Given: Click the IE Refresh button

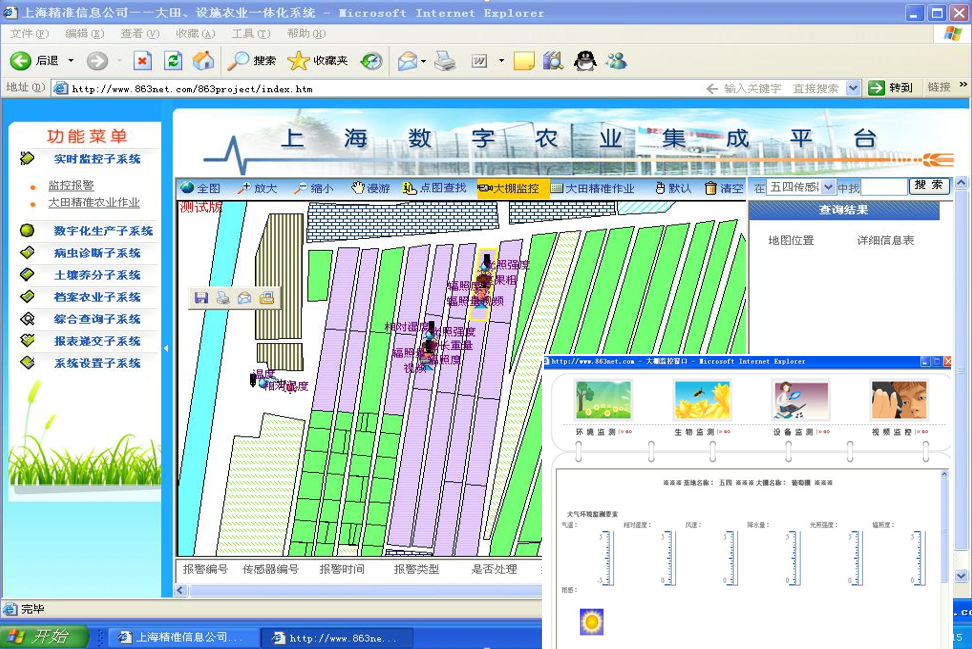Looking at the screenshot, I should tap(173, 61).
